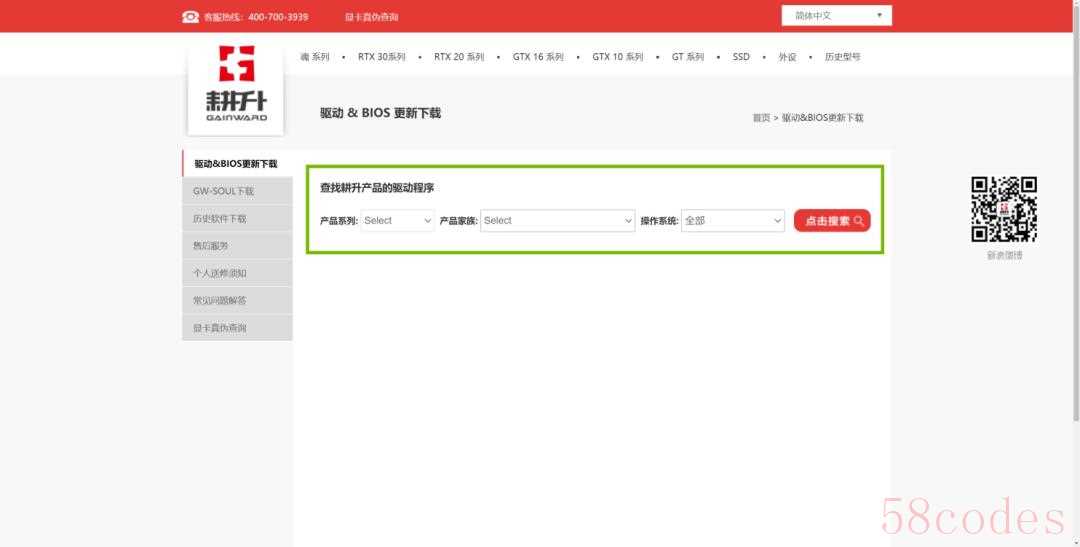1080x547 pixels.
Task: Select the RTX 20 系列 menu item
Action: (x=459, y=57)
